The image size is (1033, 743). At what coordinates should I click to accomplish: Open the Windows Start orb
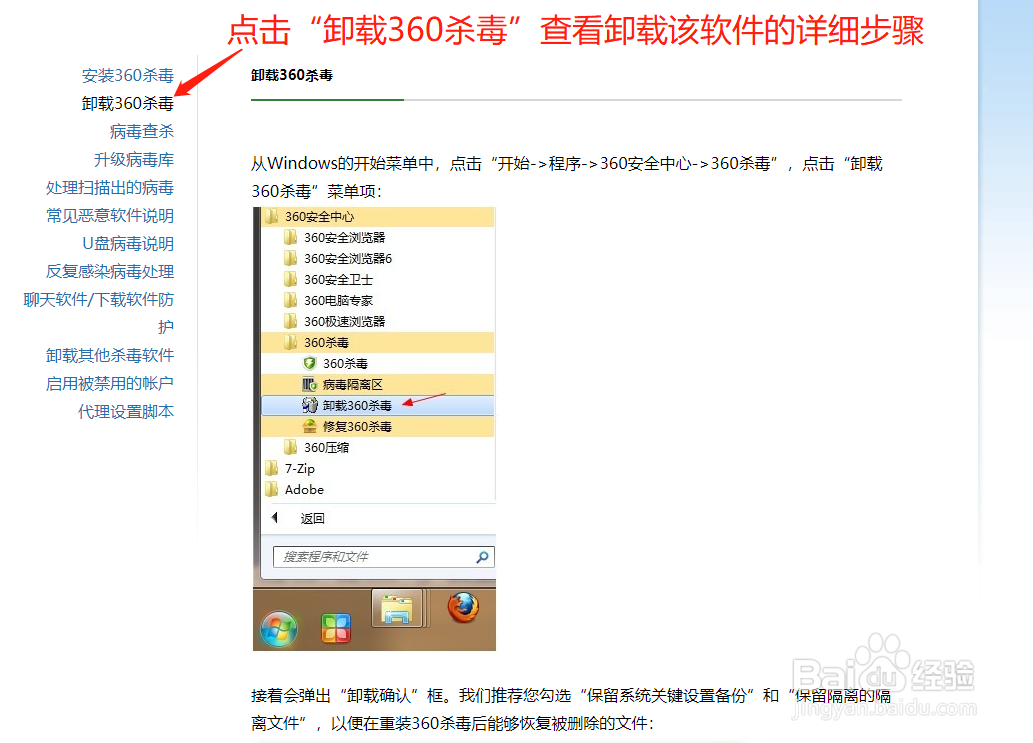tap(279, 629)
